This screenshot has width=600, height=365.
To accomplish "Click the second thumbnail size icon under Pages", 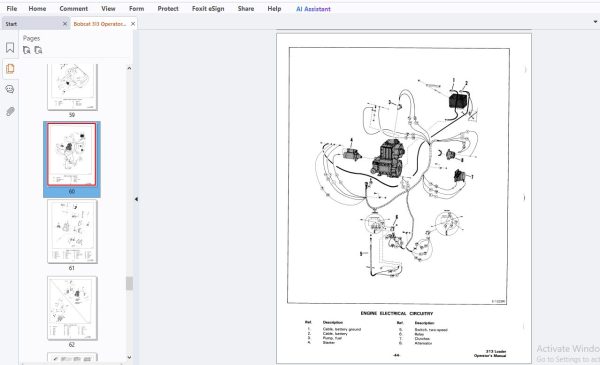I will pyautogui.click(x=38, y=50).
